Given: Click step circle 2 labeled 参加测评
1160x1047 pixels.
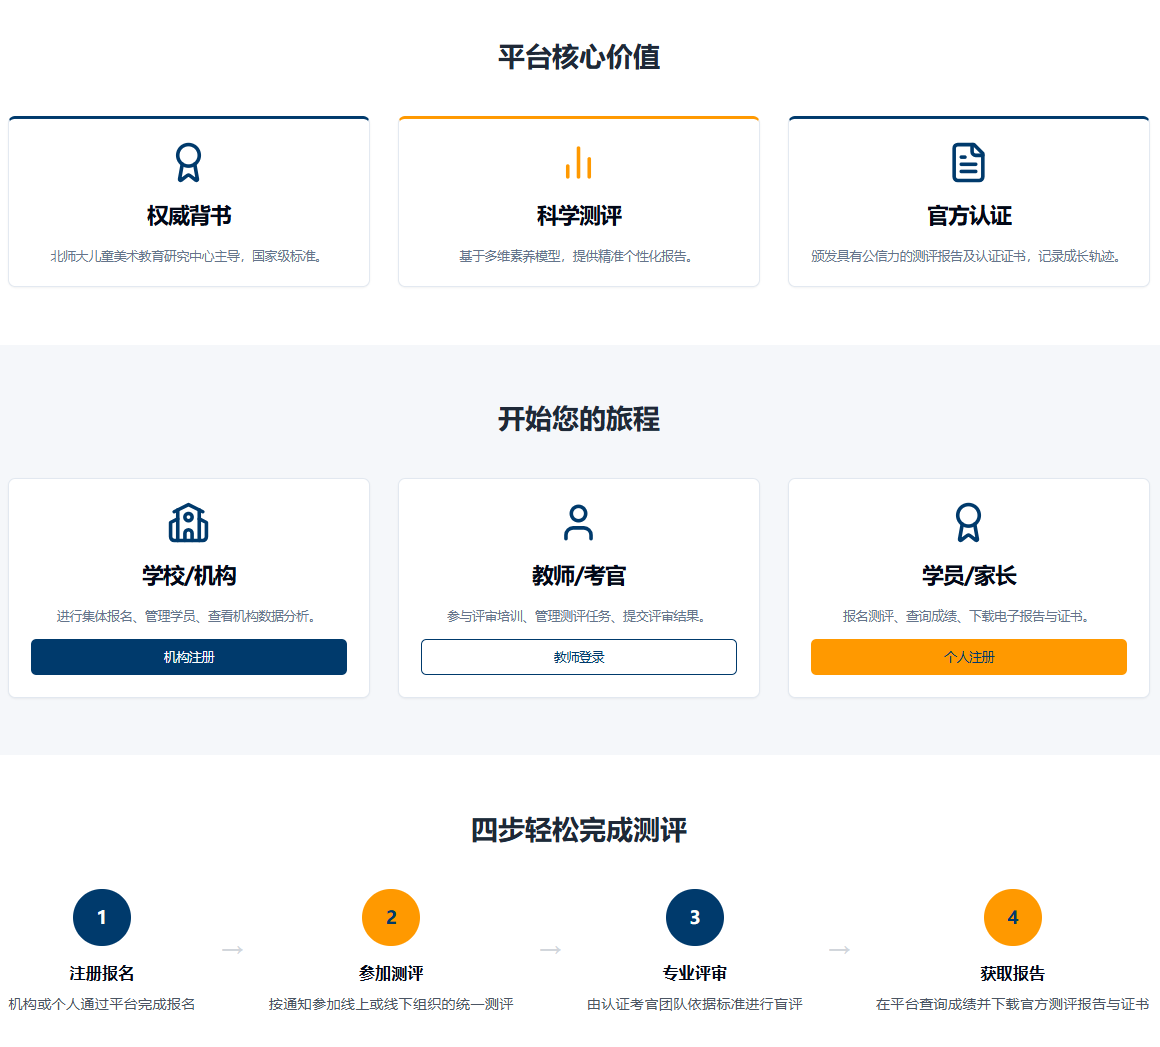Looking at the screenshot, I should point(391,917).
